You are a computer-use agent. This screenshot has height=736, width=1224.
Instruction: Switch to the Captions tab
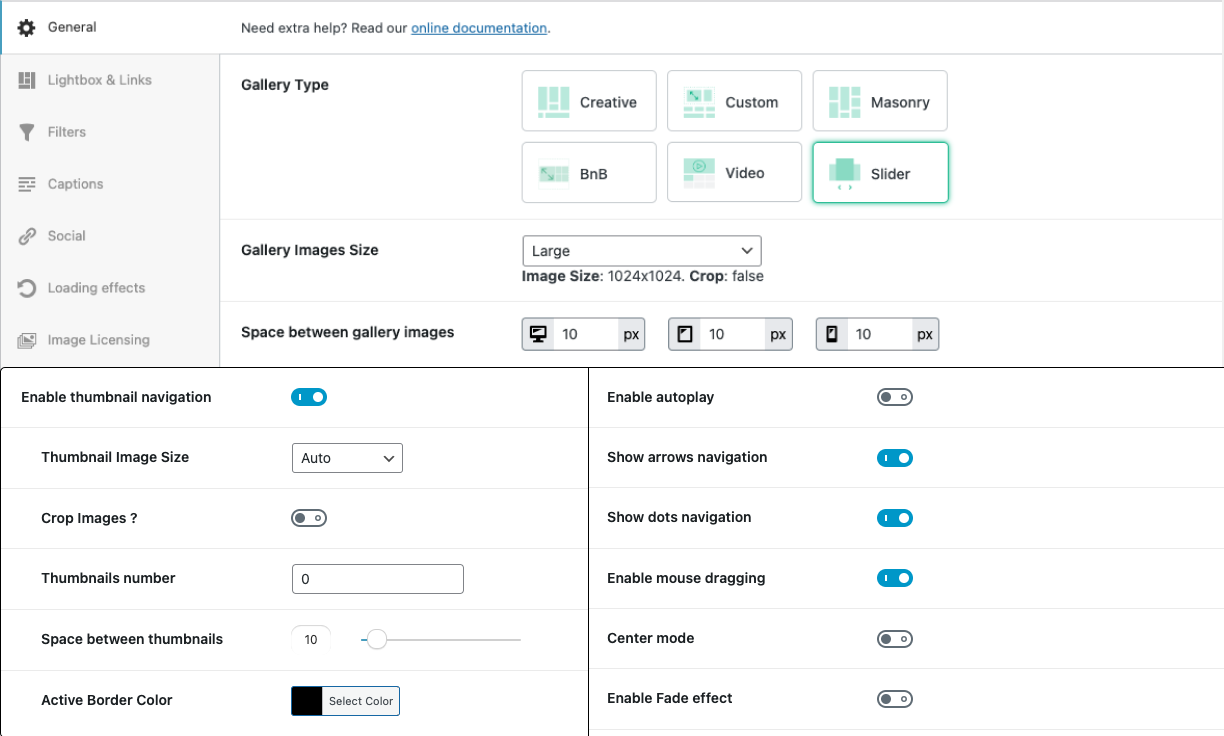tap(75, 184)
